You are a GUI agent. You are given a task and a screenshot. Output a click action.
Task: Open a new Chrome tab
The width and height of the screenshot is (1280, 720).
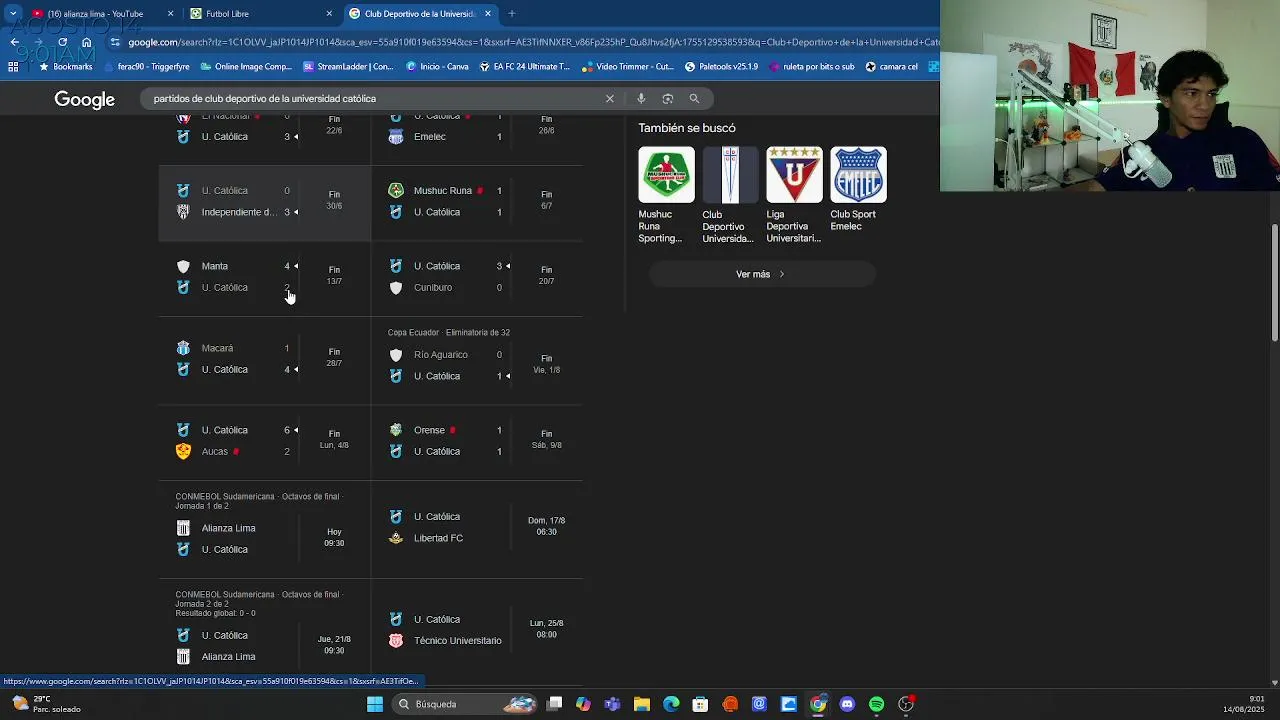point(511,14)
